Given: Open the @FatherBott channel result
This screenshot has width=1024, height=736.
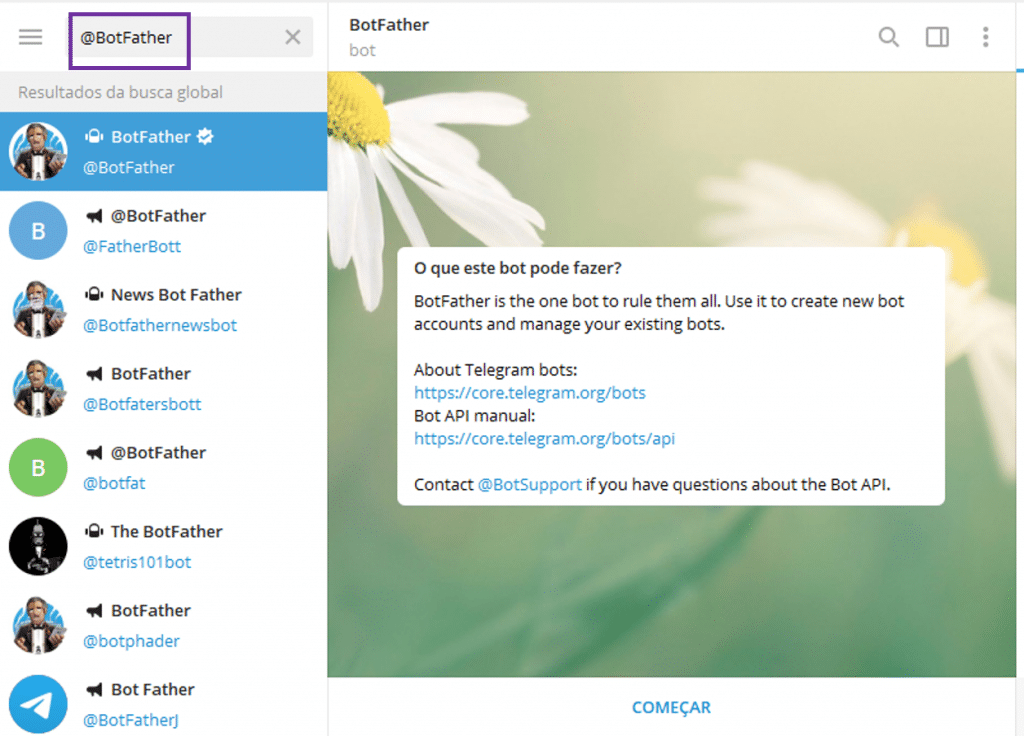Looking at the screenshot, I should [x=163, y=230].
